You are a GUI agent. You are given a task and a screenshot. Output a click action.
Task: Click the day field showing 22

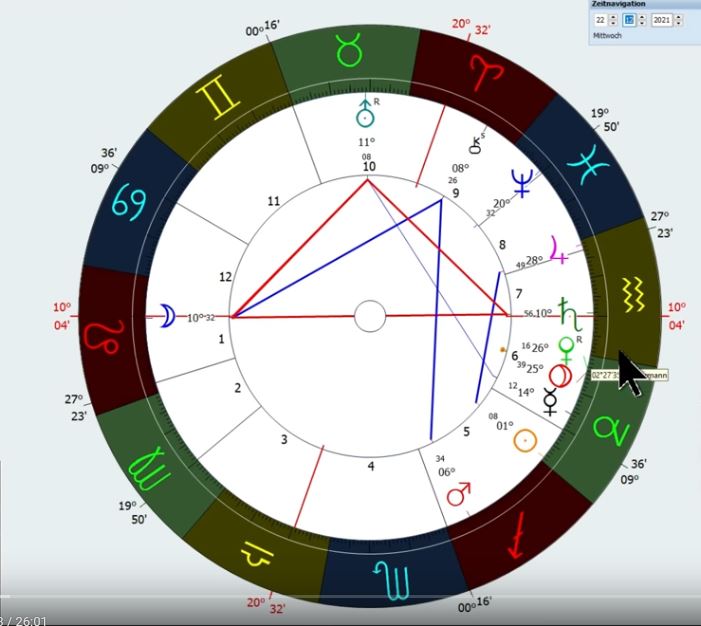(x=601, y=20)
